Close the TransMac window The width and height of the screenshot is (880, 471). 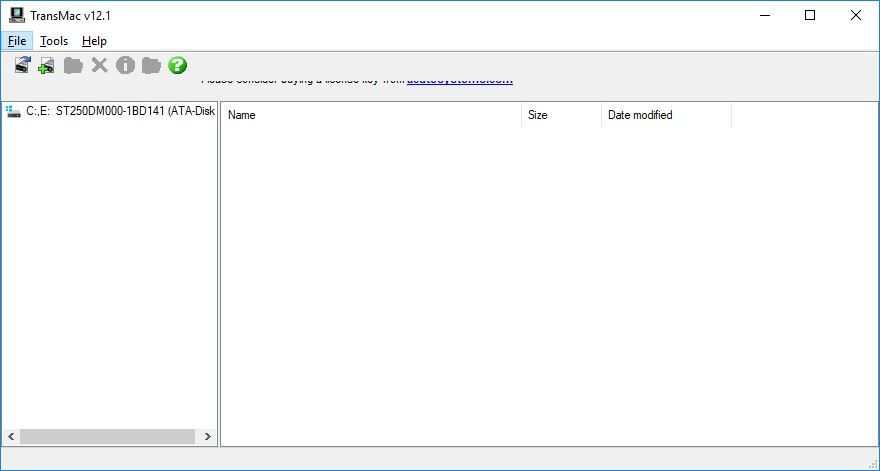[x=856, y=15]
